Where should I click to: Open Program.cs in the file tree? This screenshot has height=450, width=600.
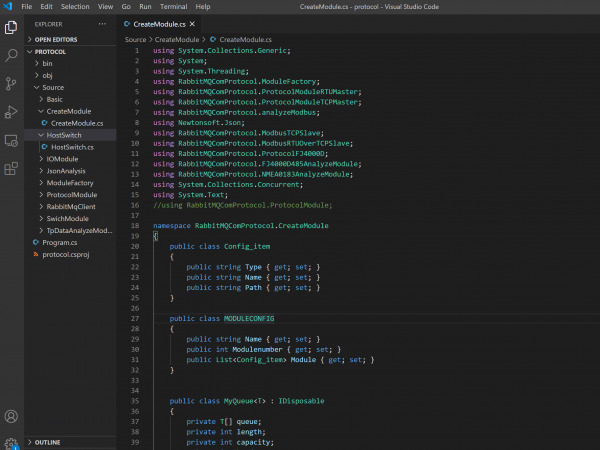(x=59, y=242)
